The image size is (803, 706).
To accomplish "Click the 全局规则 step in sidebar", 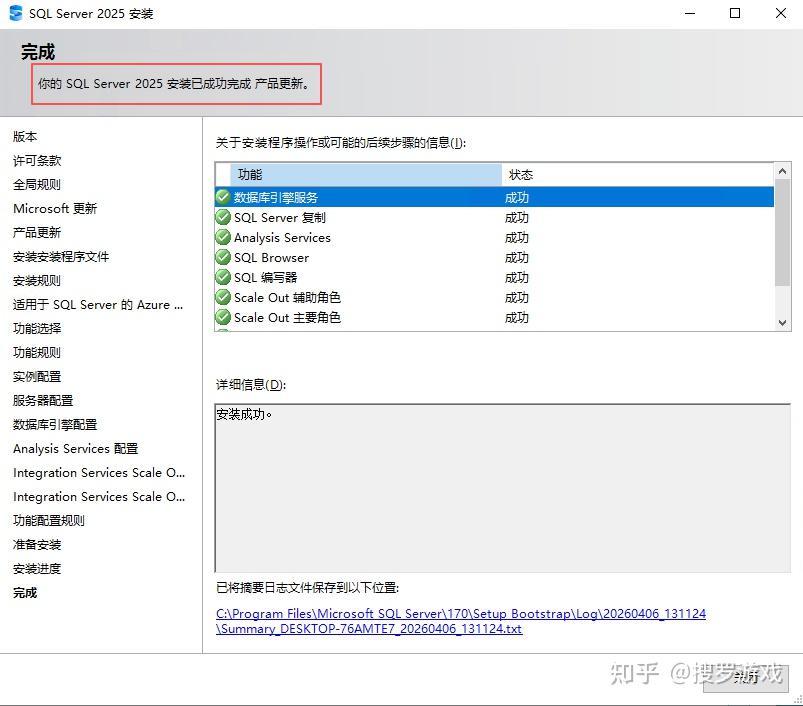I will (37, 184).
